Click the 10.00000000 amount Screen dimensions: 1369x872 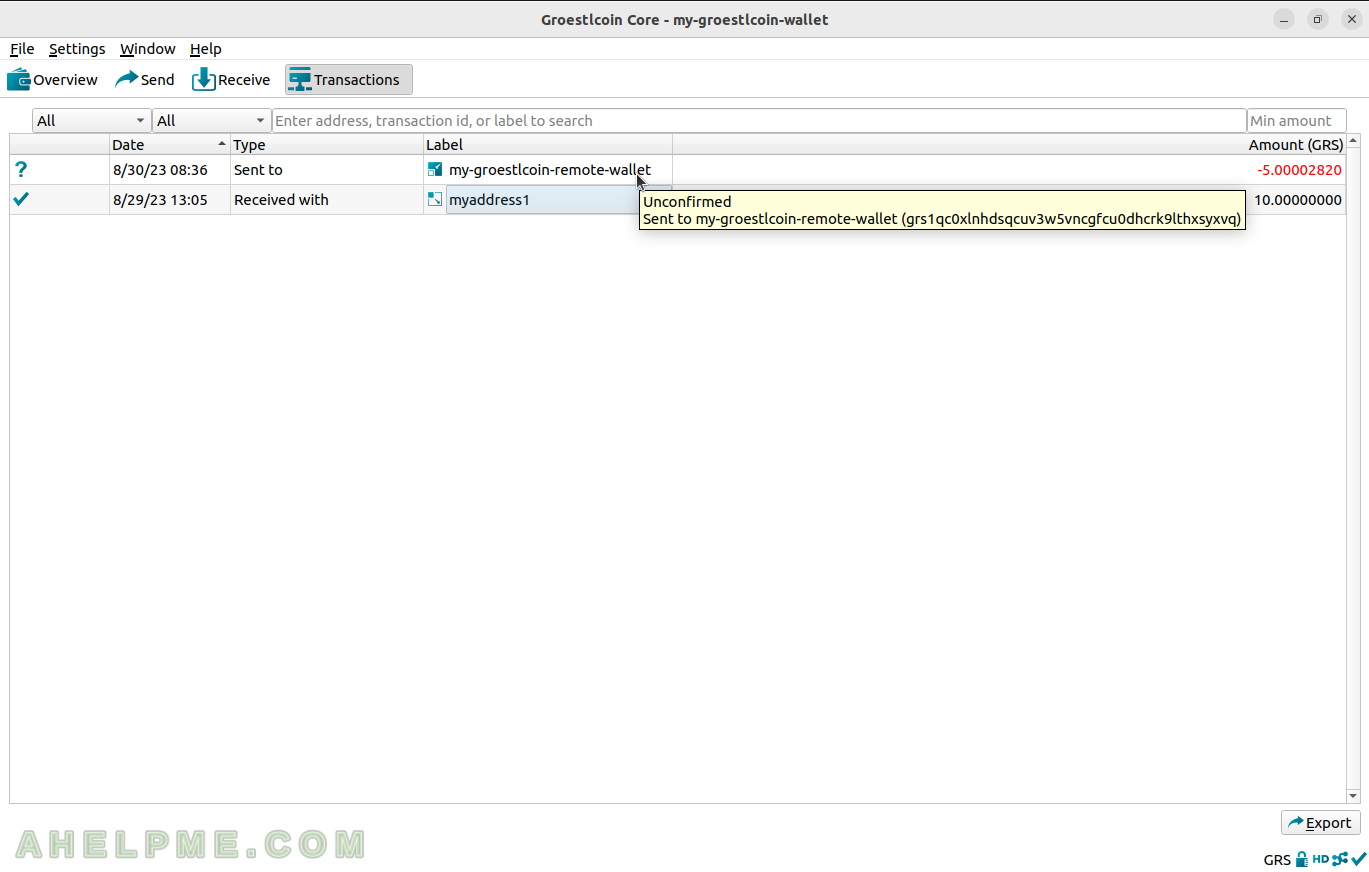1298,200
